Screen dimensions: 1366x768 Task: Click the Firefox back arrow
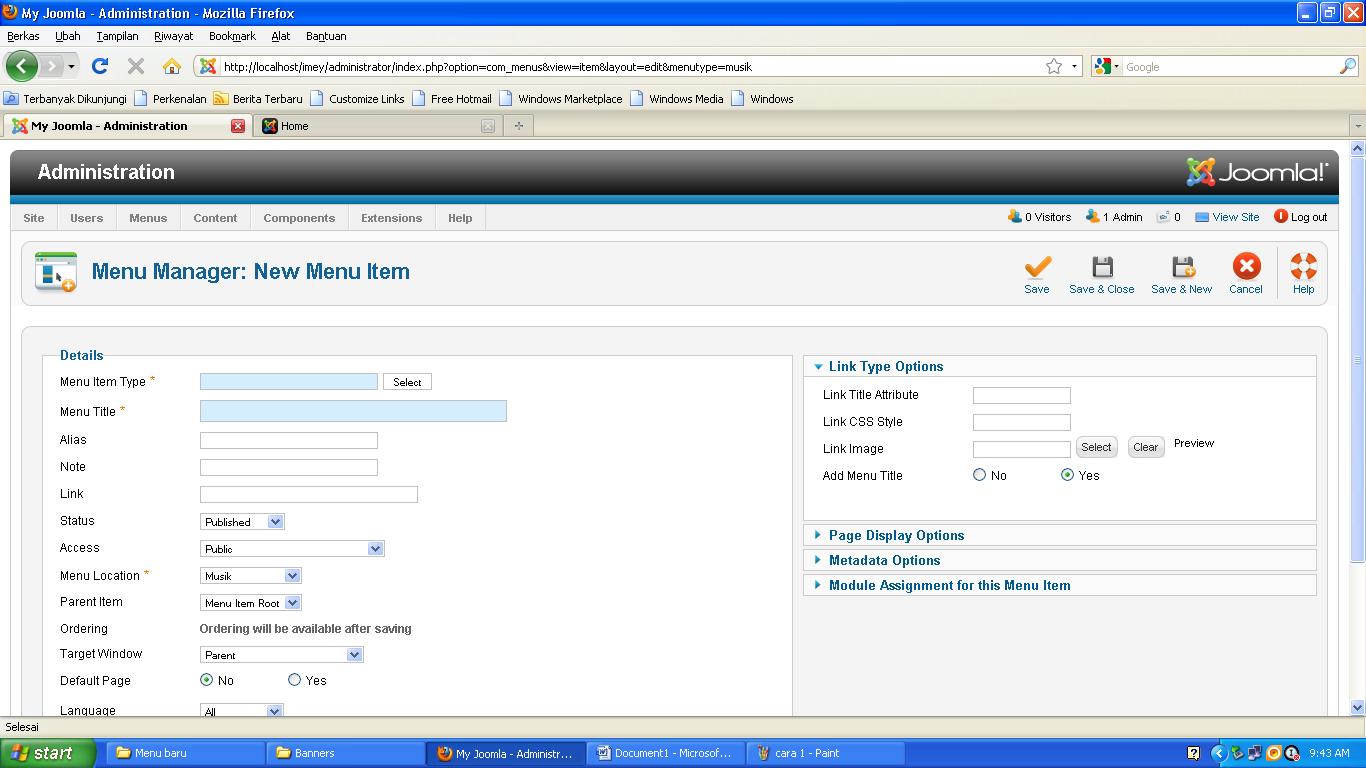click(x=22, y=66)
